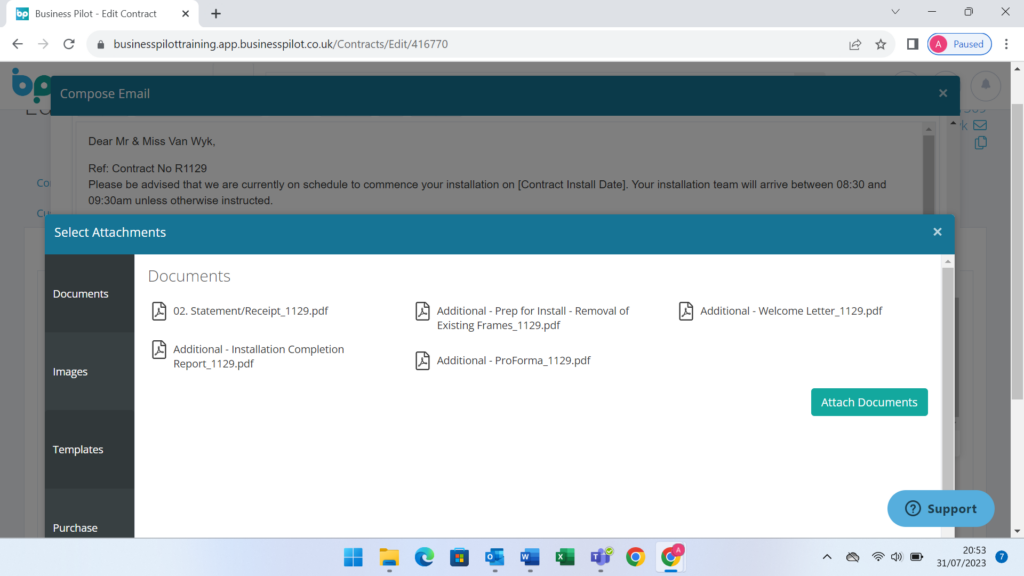Image resolution: width=1024 pixels, height=576 pixels.
Task: Open the active Chrome profile window in taskbar
Action: tap(671, 557)
